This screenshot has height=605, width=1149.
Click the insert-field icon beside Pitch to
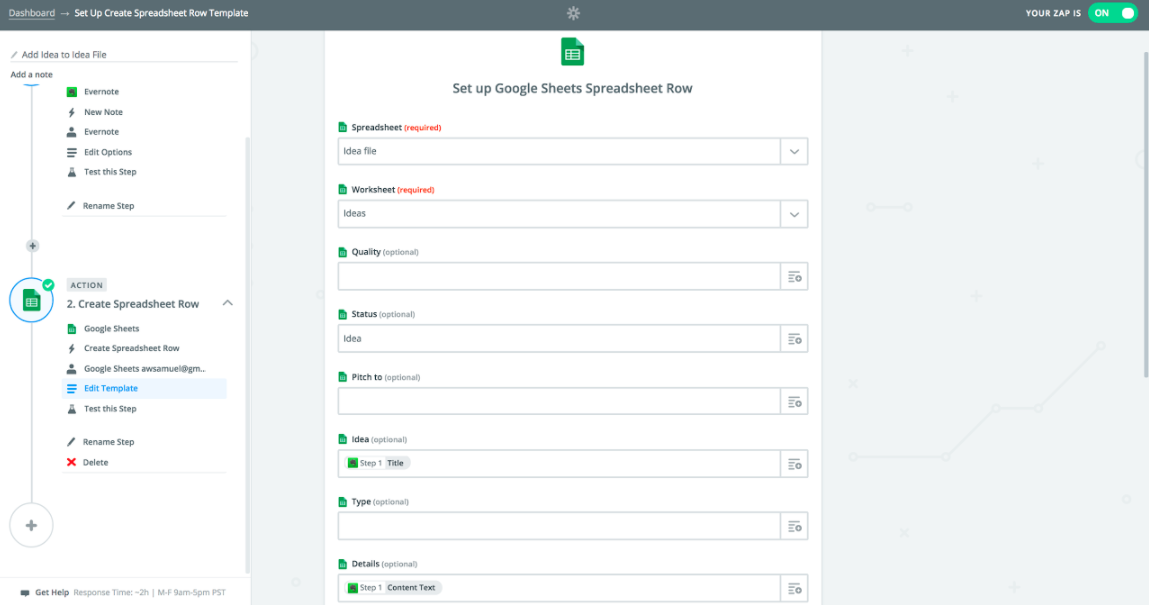pyautogui.click(x=795, y=402)
